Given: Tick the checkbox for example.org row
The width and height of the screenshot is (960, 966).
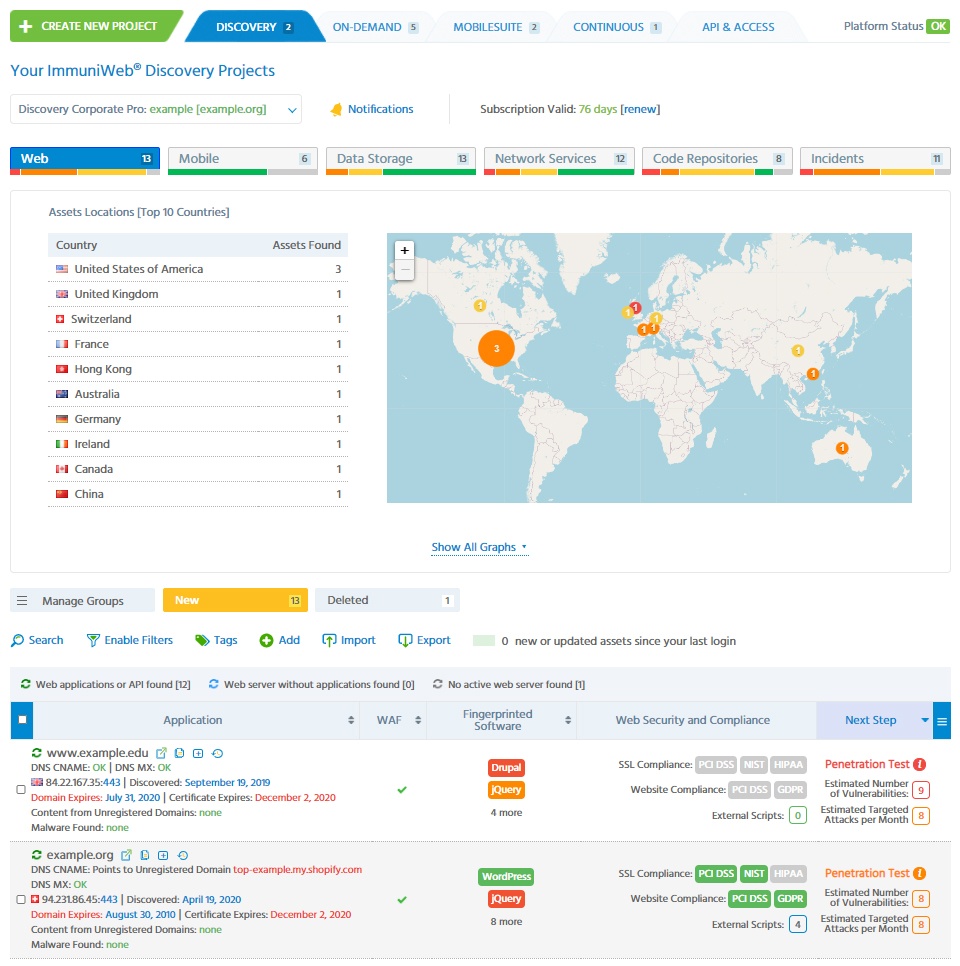Looking at the screenshot, I should tap(21, 900).
